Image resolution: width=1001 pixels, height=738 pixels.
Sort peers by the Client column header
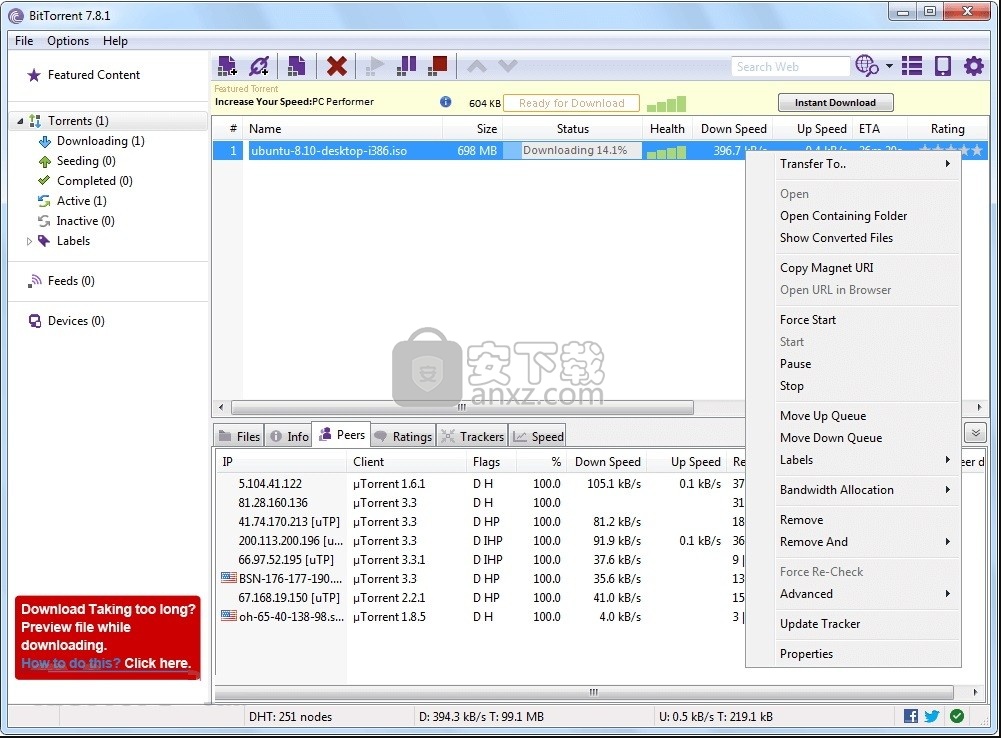coord(407,462)
